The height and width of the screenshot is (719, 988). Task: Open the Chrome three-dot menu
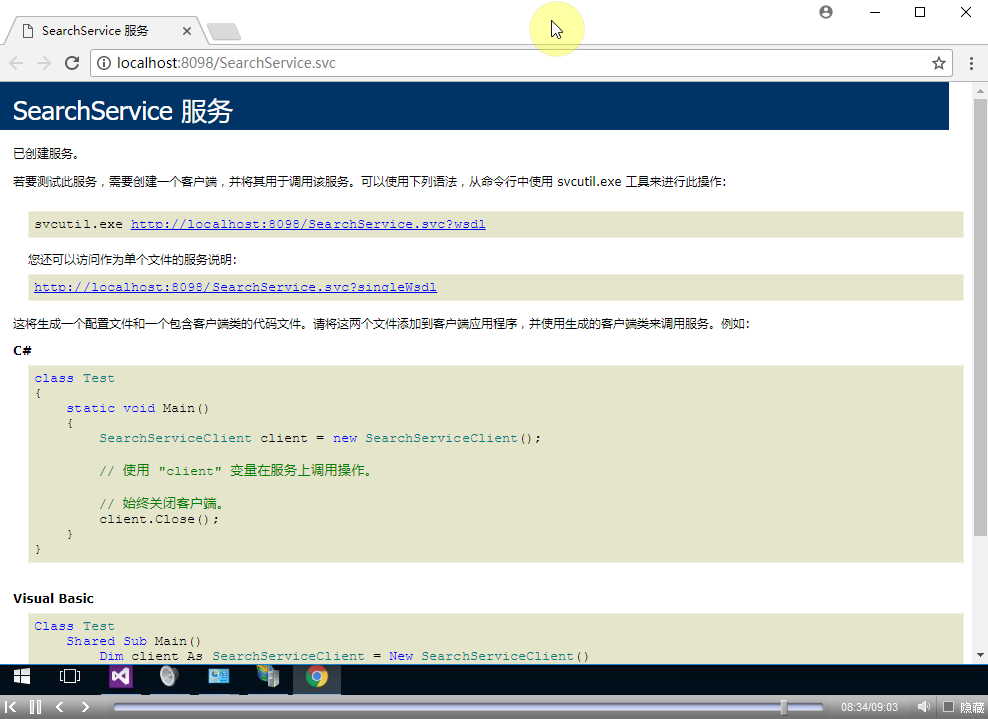(970, 63)
